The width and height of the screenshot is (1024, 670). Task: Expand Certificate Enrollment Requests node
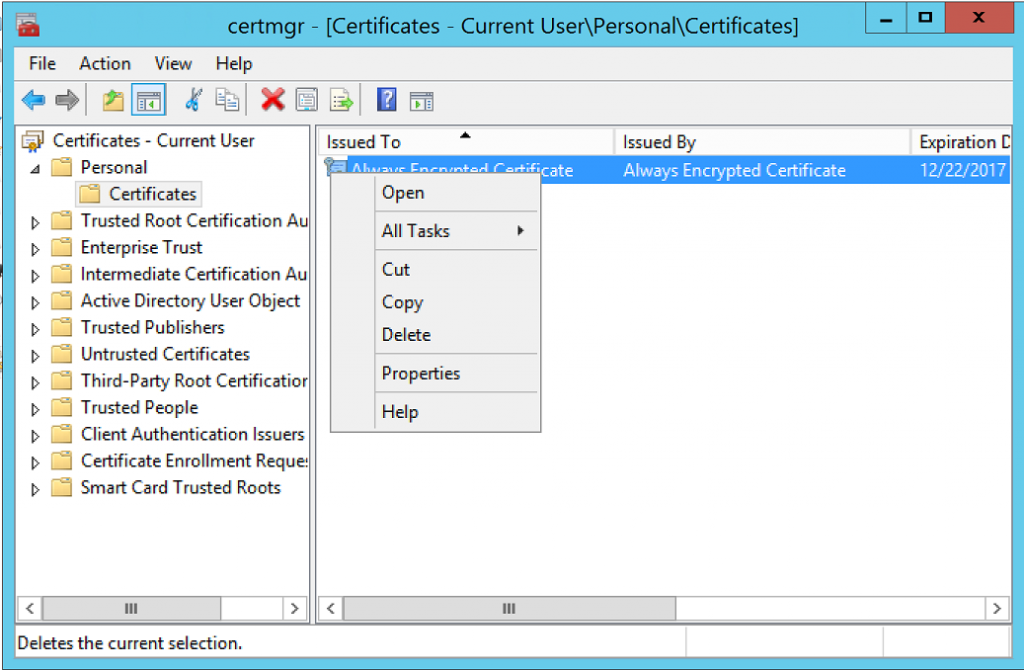pyautogui.click(x=35, y=463)
